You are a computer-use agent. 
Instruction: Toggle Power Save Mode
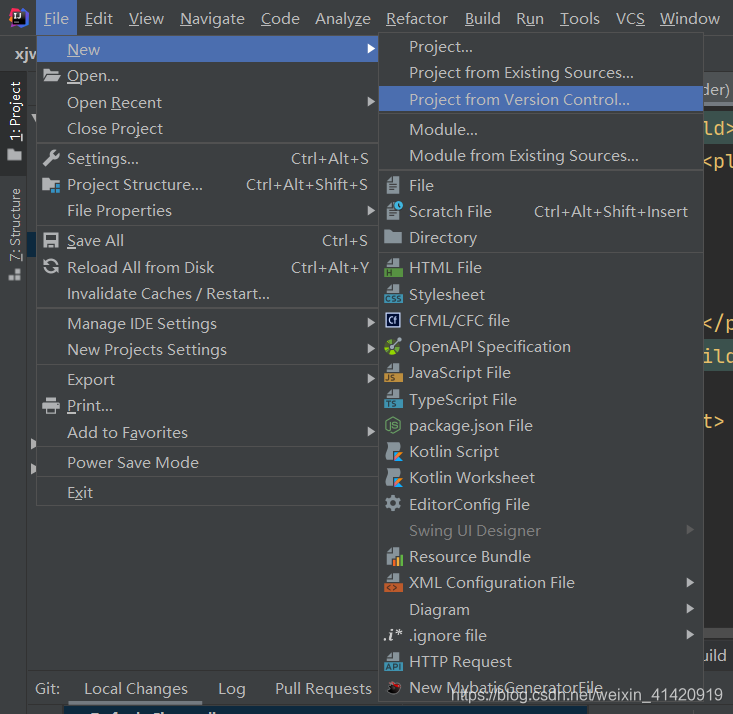(207, 462)
